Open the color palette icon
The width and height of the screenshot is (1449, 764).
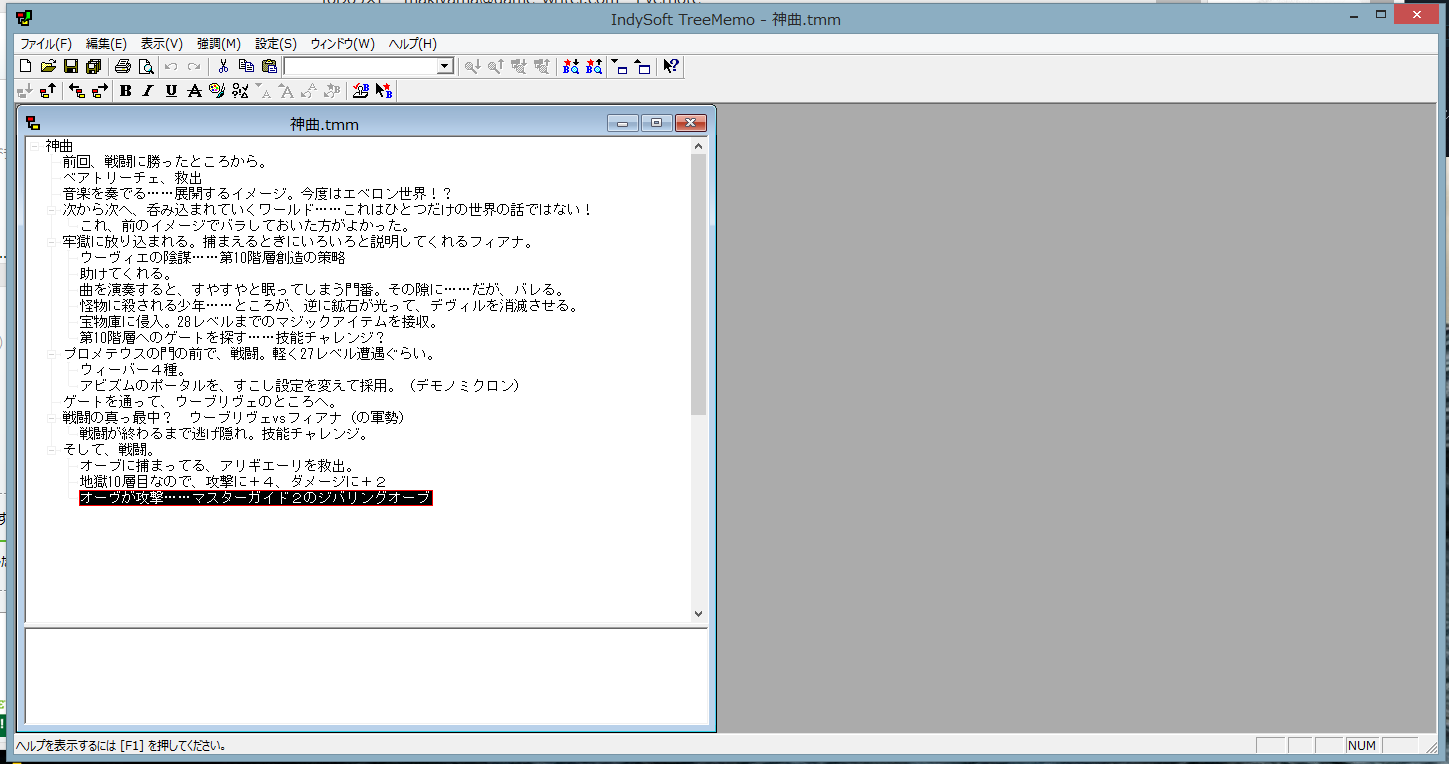click(217, 91)
